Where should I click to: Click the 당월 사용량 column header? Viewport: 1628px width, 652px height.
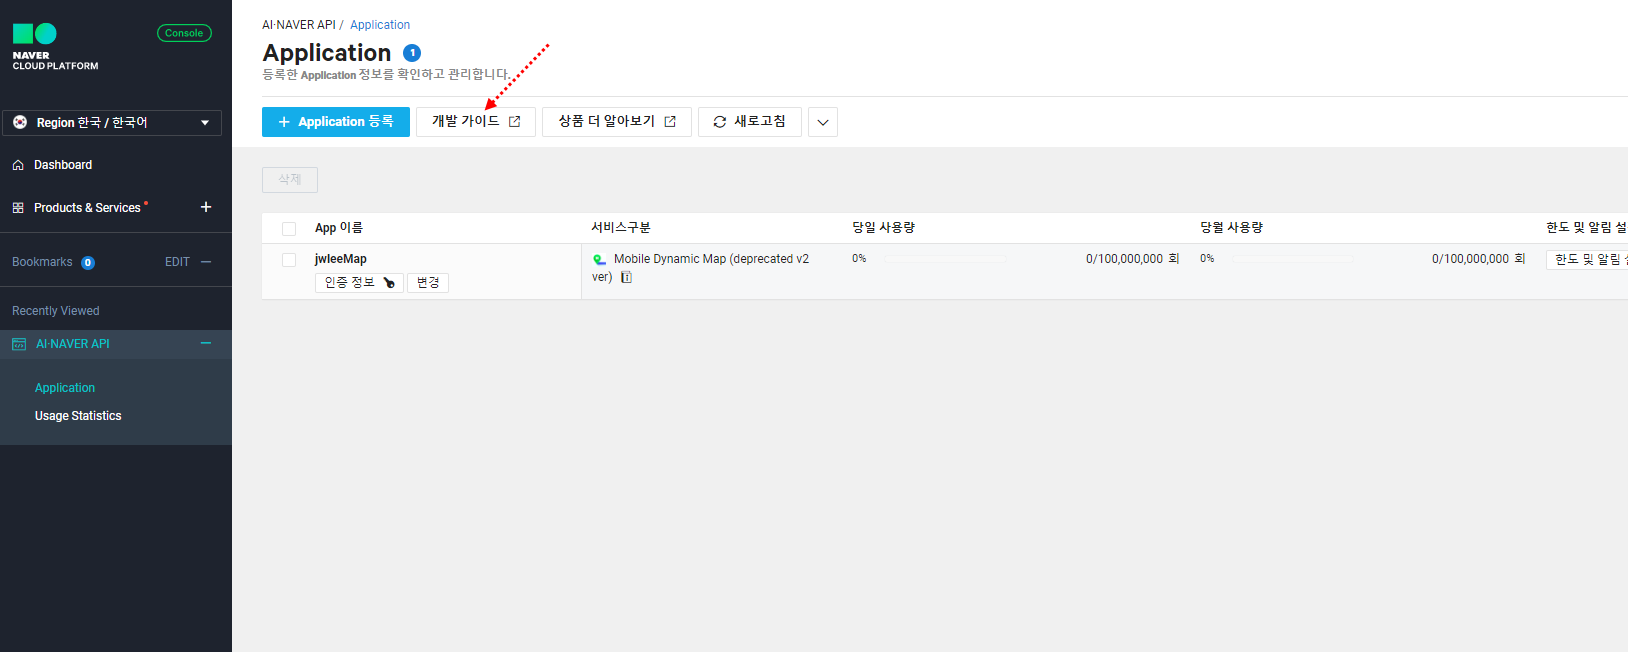[x=1232, y=228]
